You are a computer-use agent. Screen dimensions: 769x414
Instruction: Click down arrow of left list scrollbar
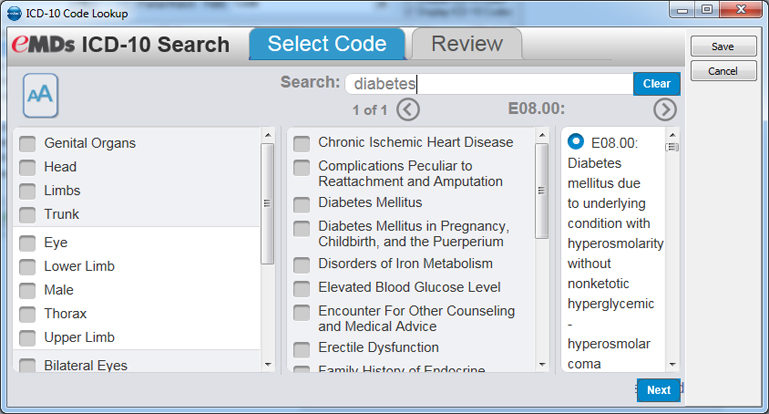click(x=268, y=364)
